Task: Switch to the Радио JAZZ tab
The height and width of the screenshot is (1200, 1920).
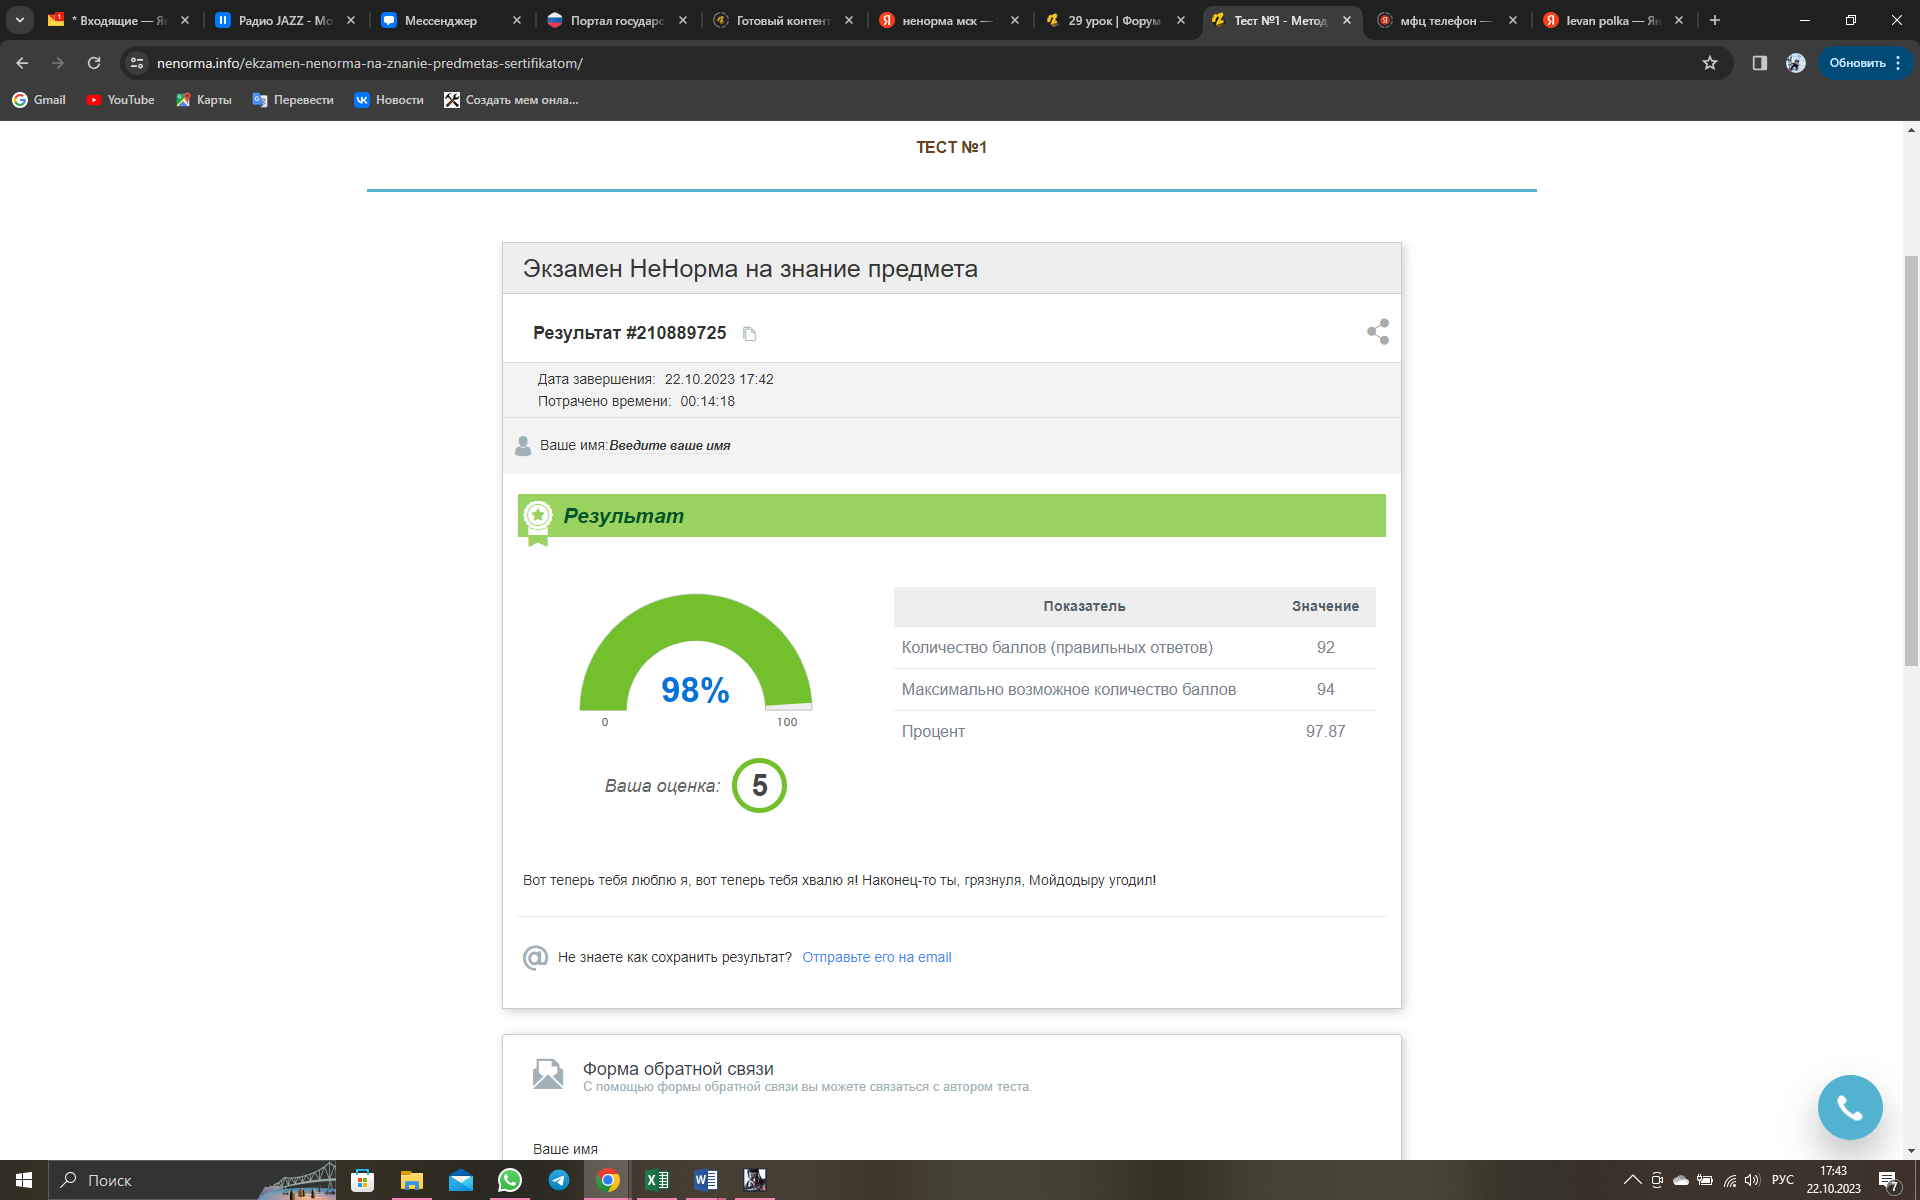Action: point(285,20)
